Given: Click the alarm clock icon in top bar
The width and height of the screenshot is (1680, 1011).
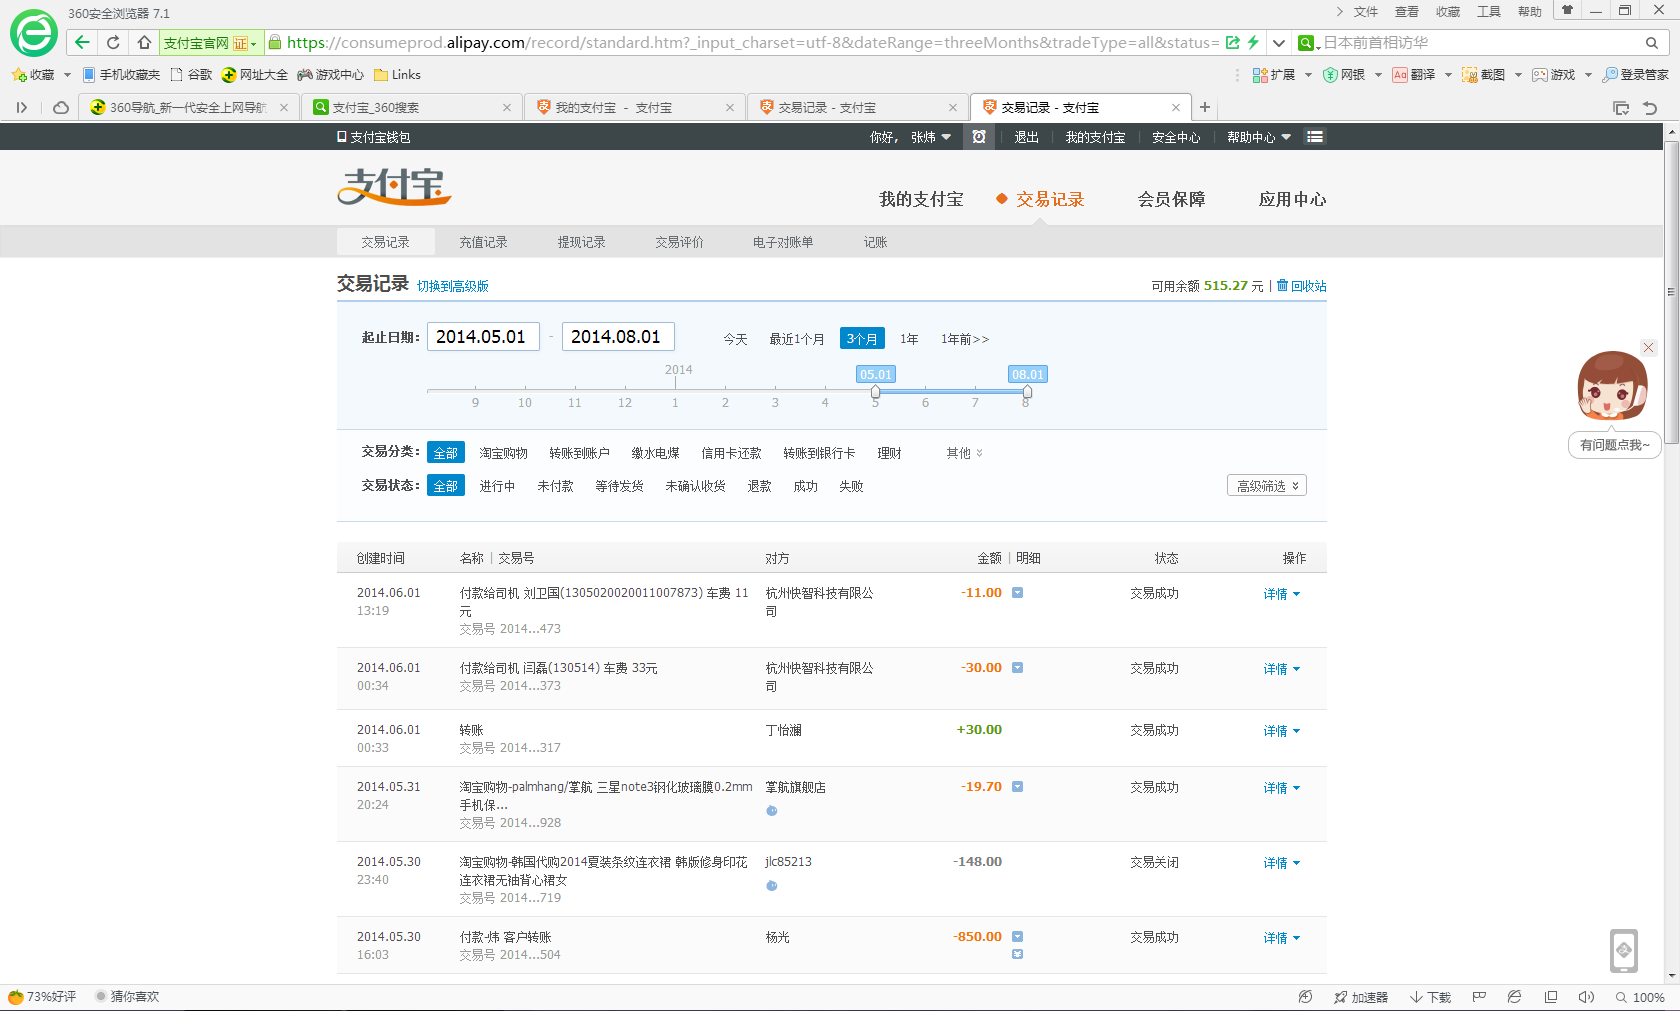Looking at the screenshot, I should click(x=979, y=137).
